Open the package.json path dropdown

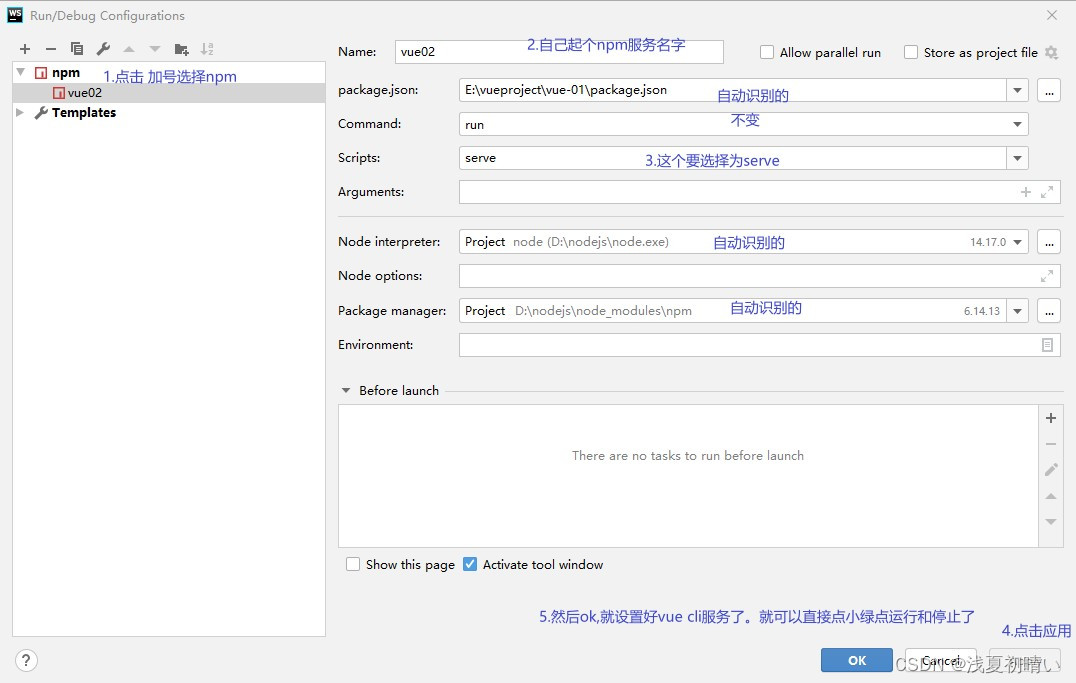pos(1018,90)
